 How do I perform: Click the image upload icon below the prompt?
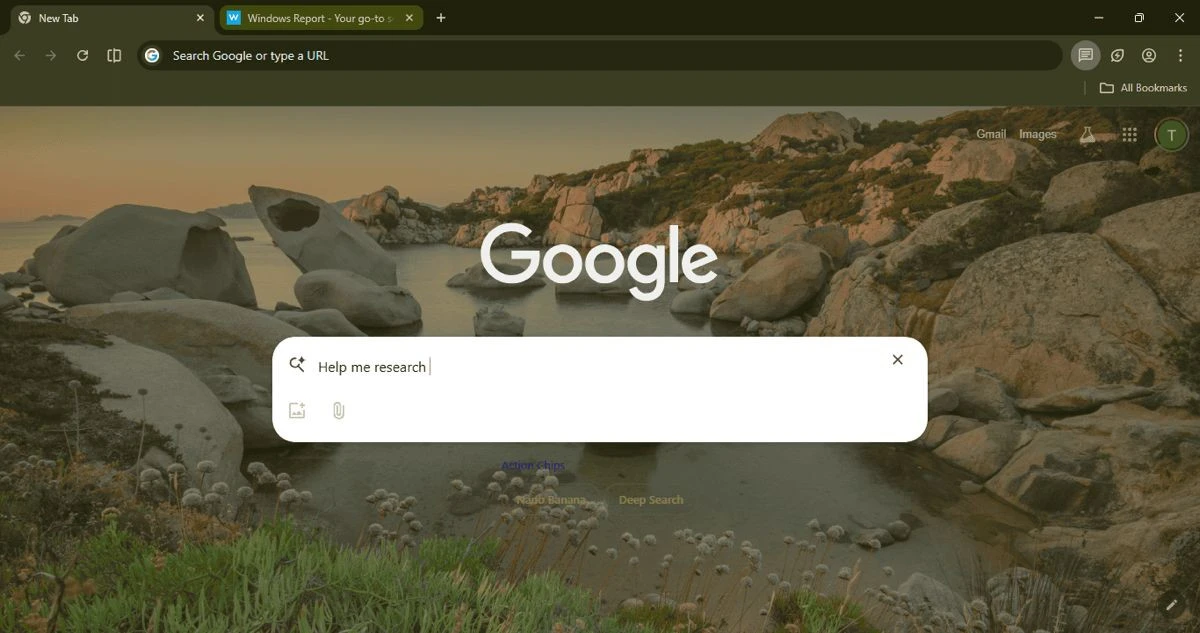click(296, 410)
